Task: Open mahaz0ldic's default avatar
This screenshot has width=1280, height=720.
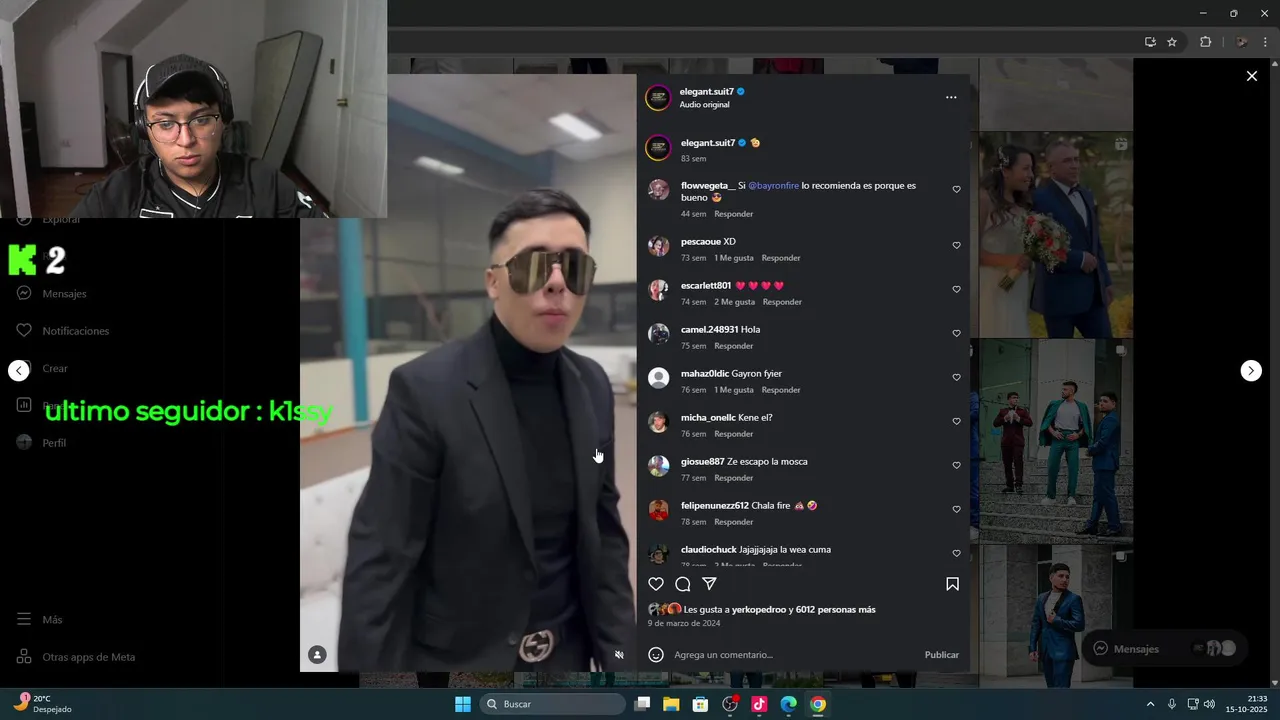Action: (658, 378)
